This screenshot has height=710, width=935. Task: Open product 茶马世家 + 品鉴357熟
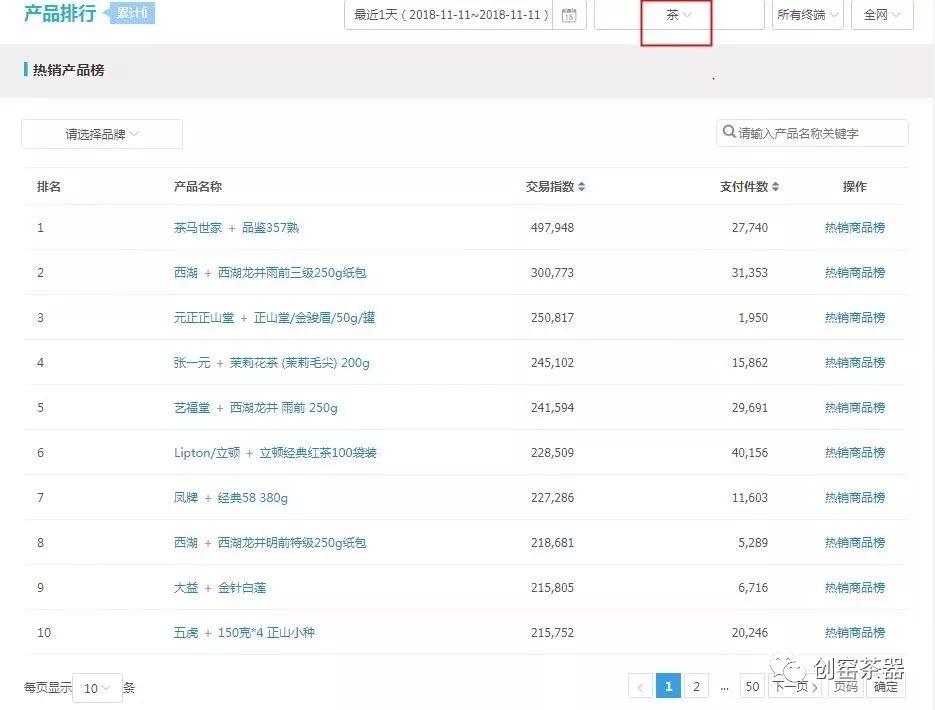(x=236, y=228)
